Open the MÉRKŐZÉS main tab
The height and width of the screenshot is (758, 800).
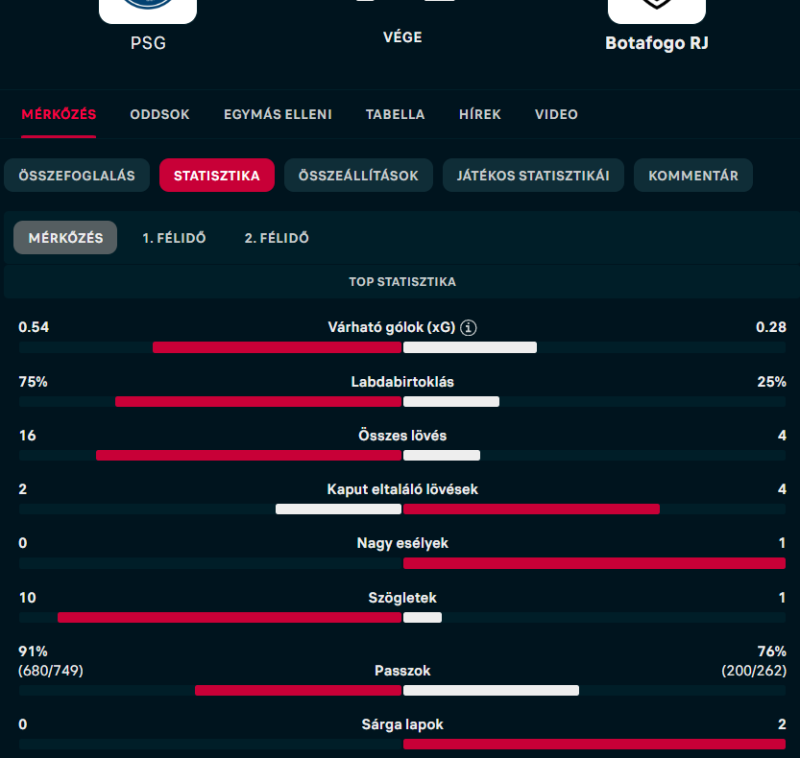pyautogui.click(x=59, y=114)
